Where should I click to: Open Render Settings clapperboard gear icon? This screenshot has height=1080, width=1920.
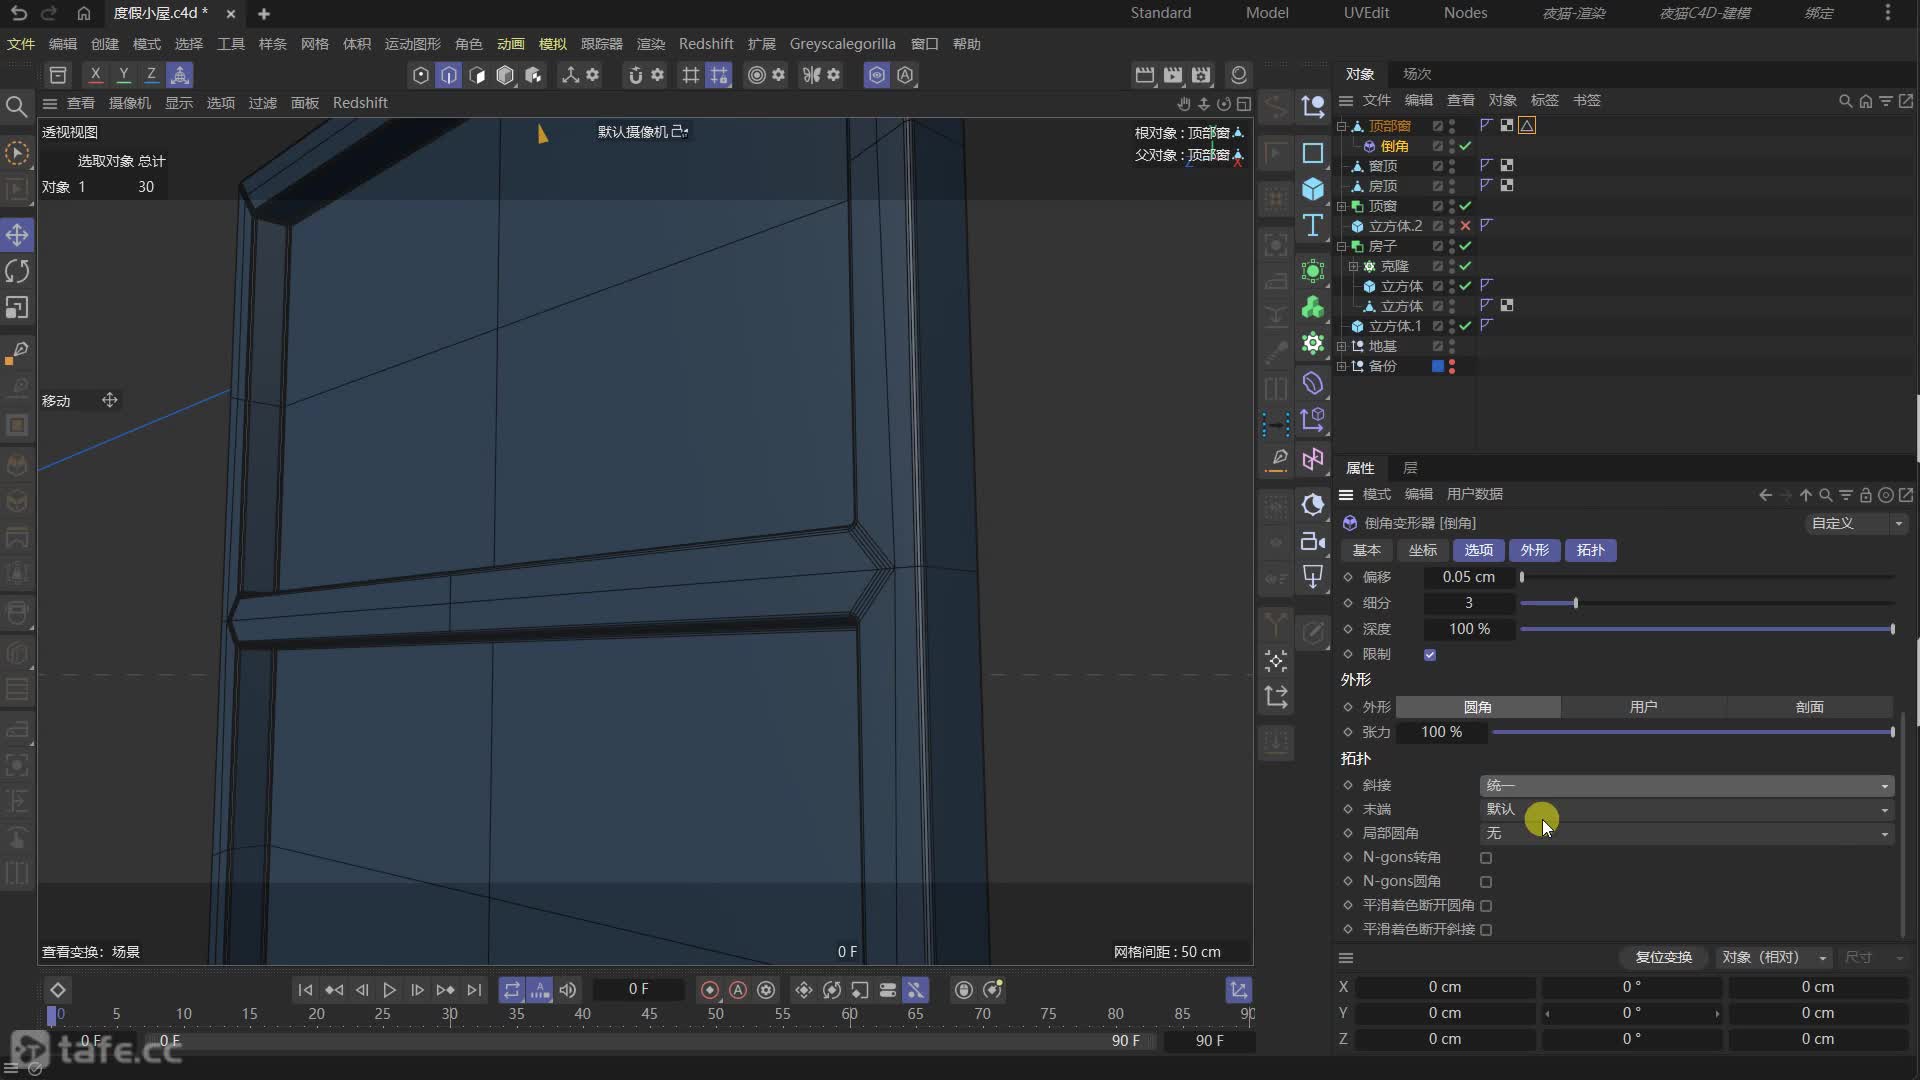point(1201,75)
